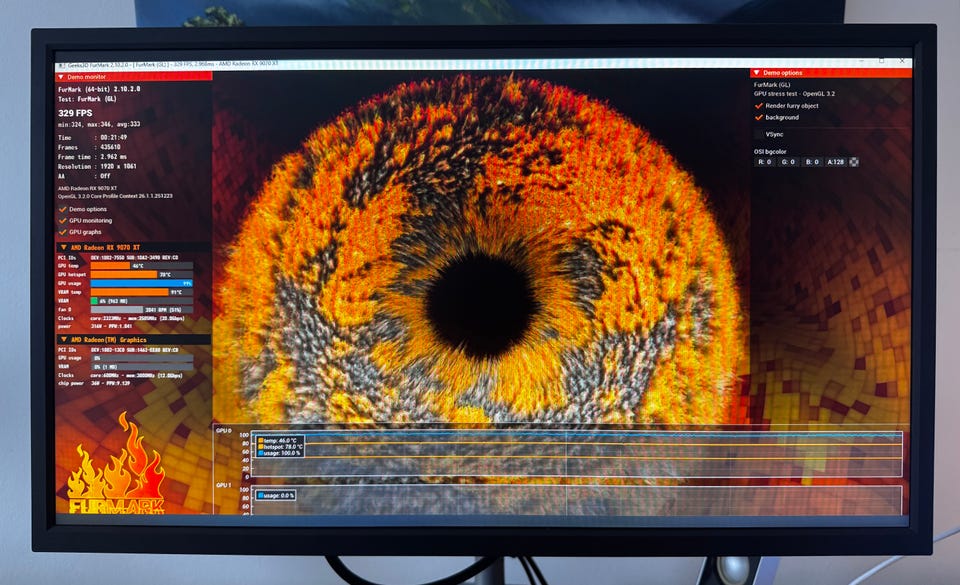Open the OSI bgcolor color swatch

(854, 162)
